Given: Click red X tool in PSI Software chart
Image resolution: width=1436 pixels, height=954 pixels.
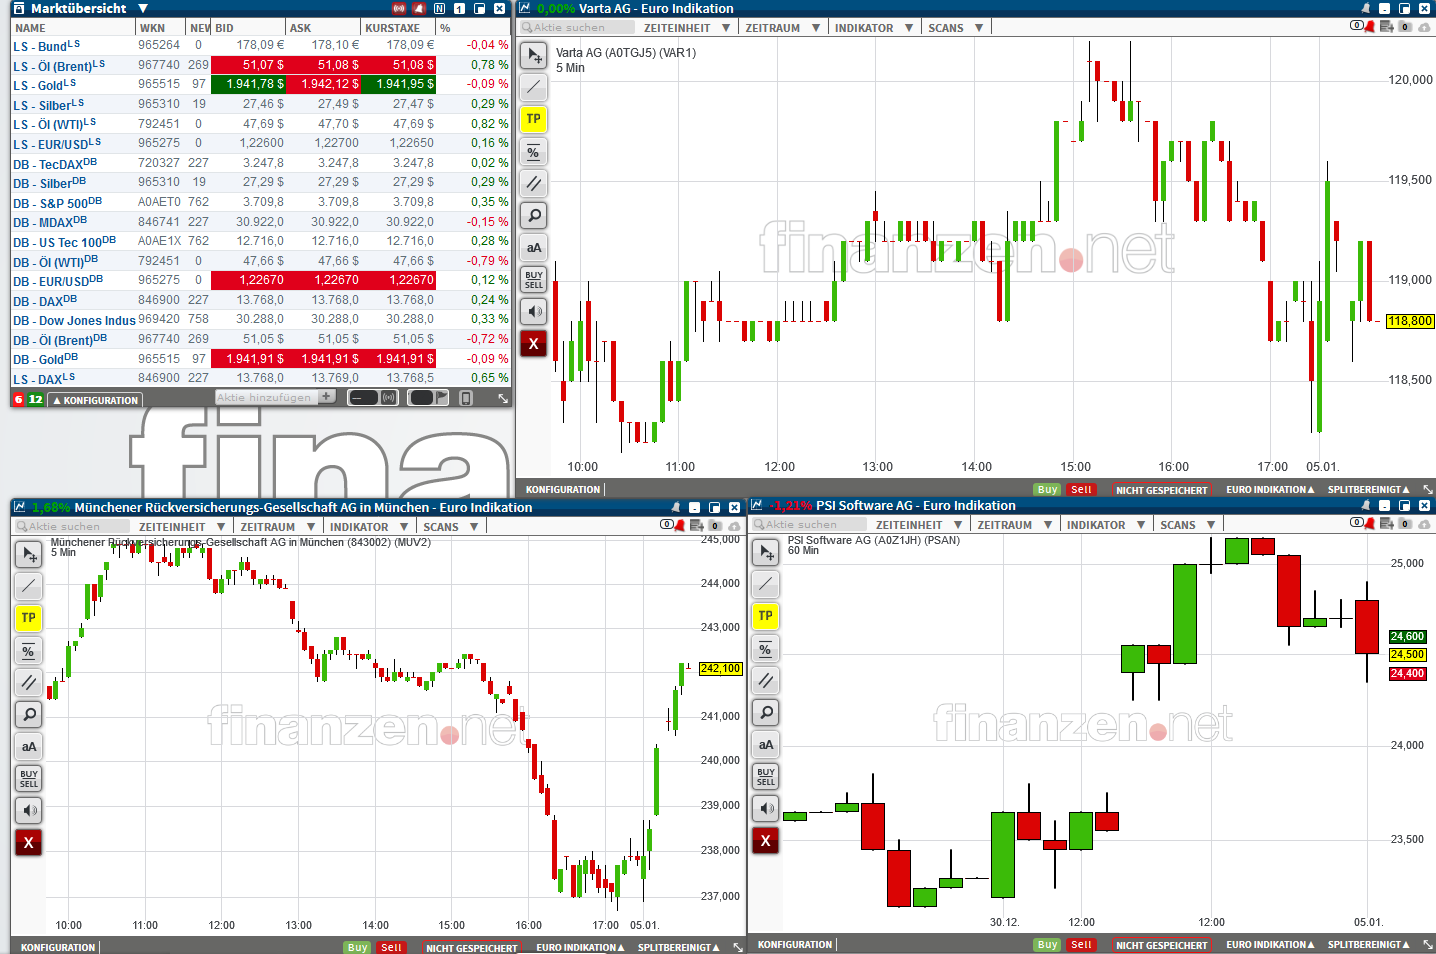Looking at the screenshot, I should pyautogui.click(x=766, y=841).
